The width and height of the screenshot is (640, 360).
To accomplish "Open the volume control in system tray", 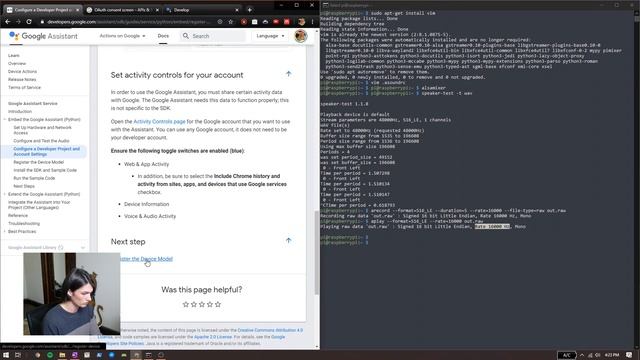I will 598,355.
